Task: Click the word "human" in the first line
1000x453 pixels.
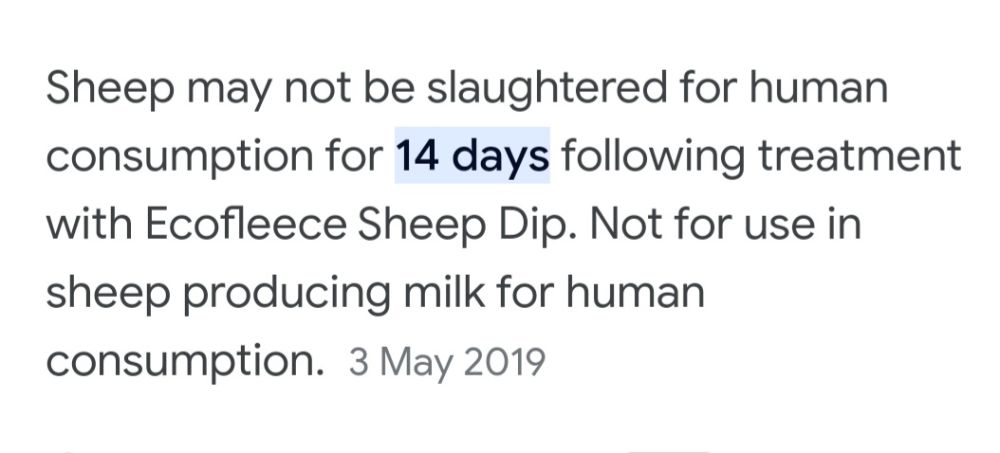Action: pos(818,87)
